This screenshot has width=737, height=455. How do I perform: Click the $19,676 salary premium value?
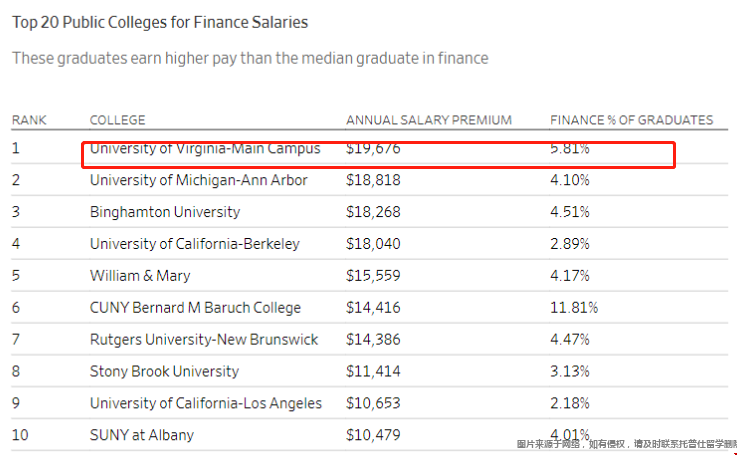point(373,148)
